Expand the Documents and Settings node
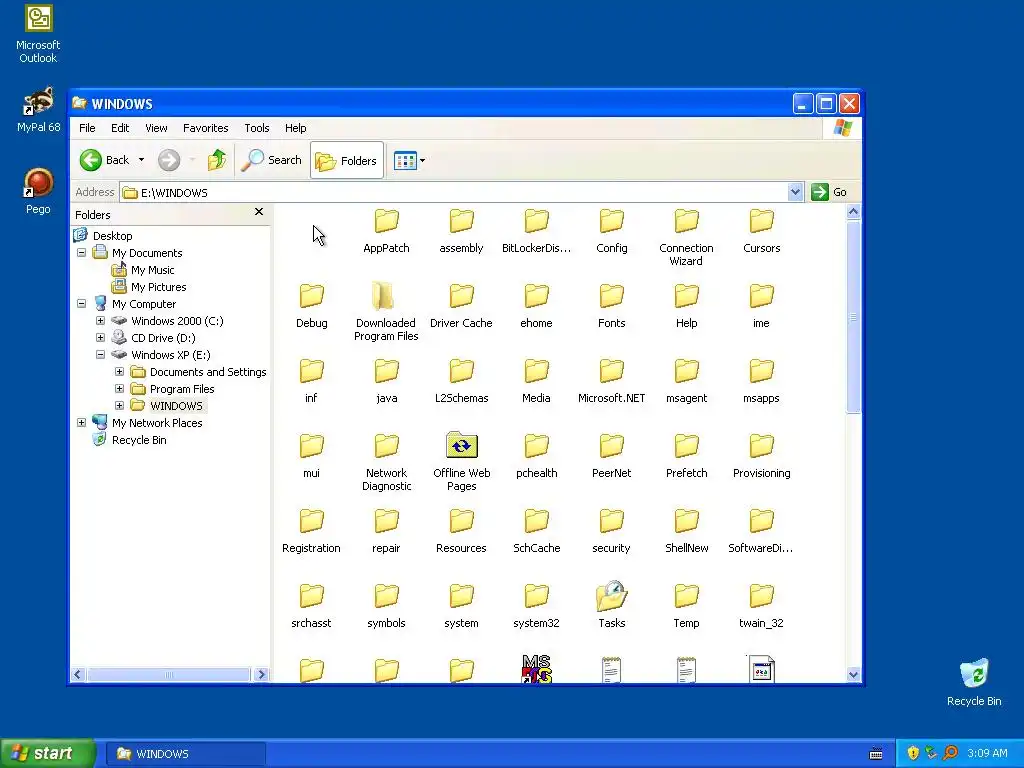The image size is (1024, 768). [120, 371]
